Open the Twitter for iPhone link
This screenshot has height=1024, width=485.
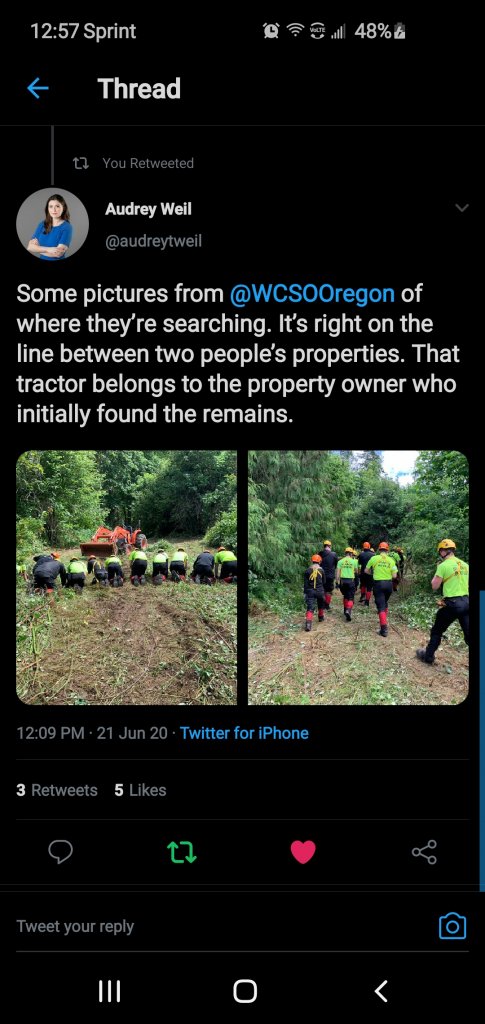click(x=244, y=733)
